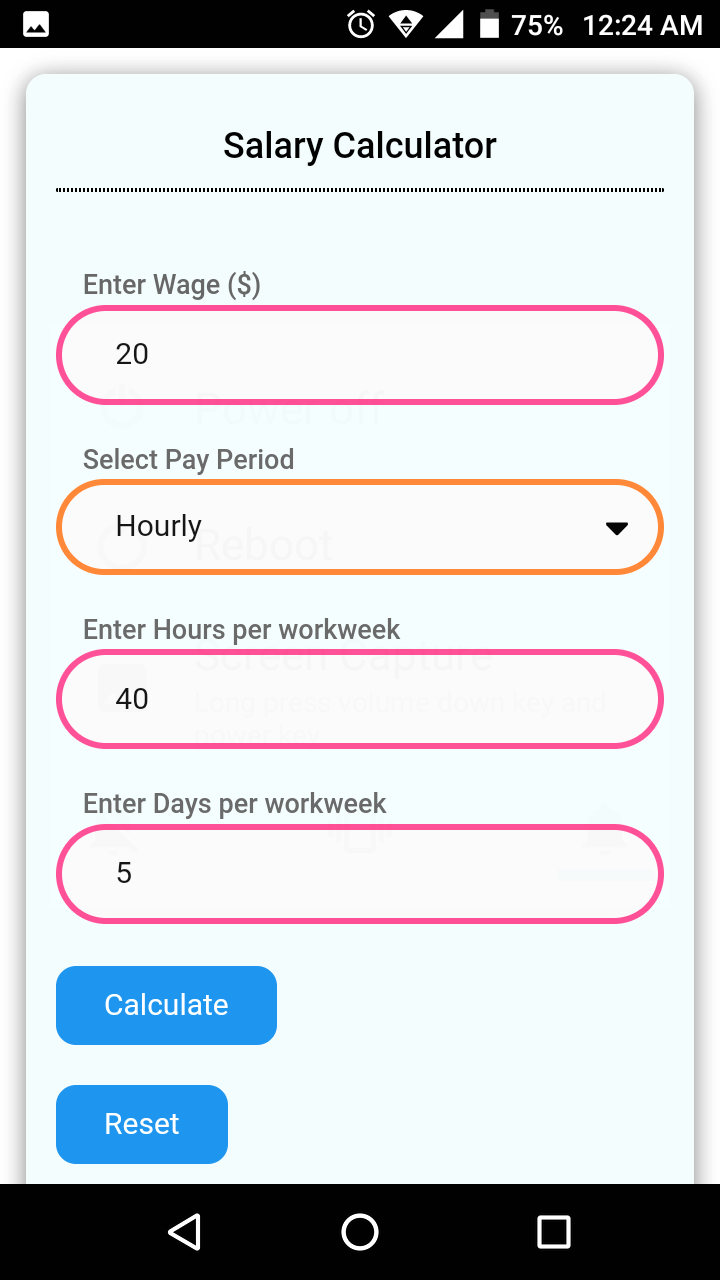Tap the battery icon in status bar
Viewport: 720px width, 1280px height.
pyautogui.click(x=489, y=24)
